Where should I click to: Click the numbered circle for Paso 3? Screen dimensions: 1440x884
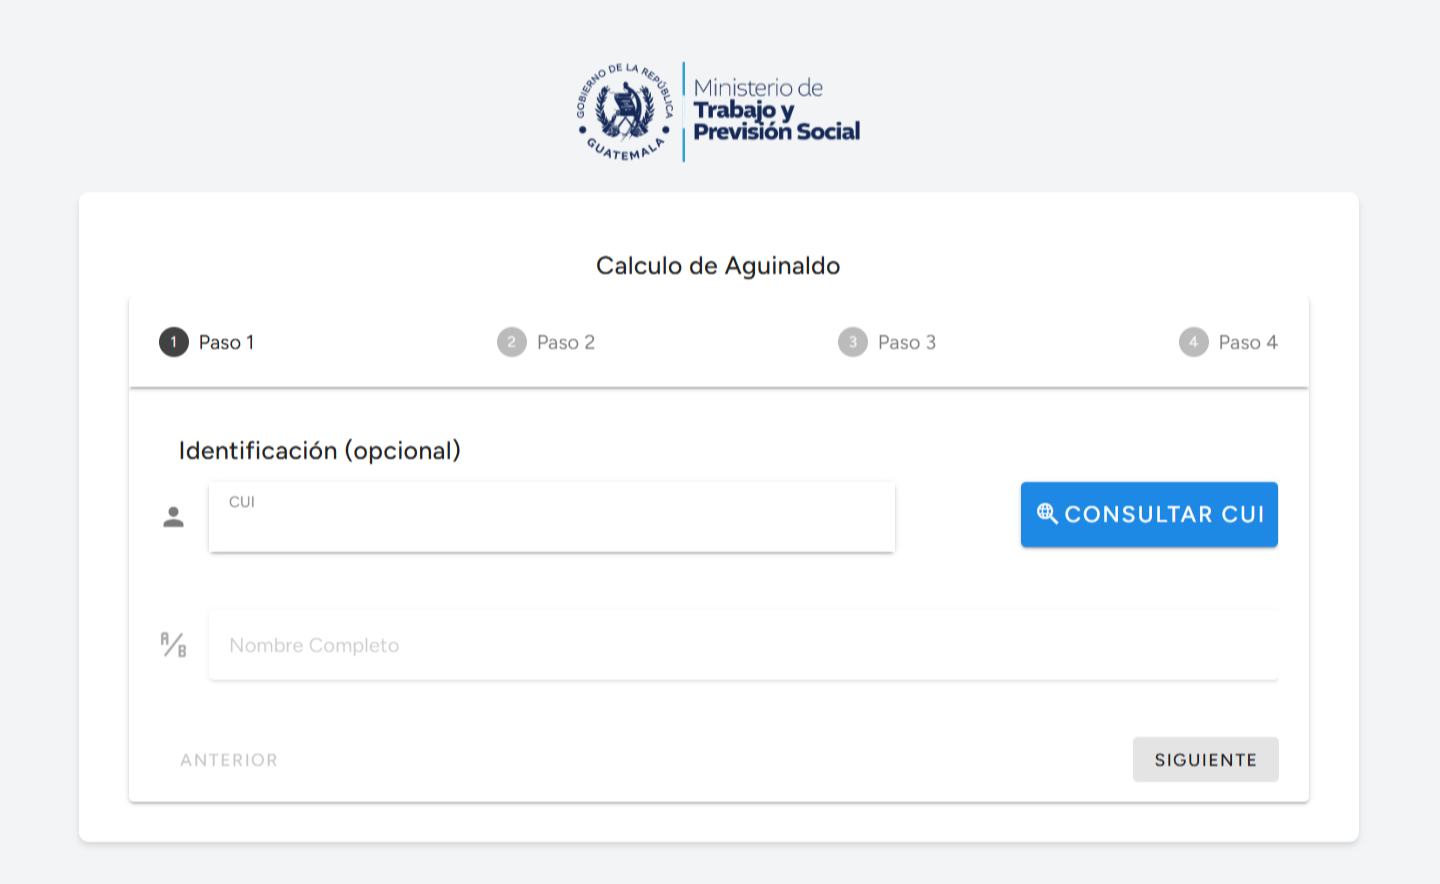(852, 342)
